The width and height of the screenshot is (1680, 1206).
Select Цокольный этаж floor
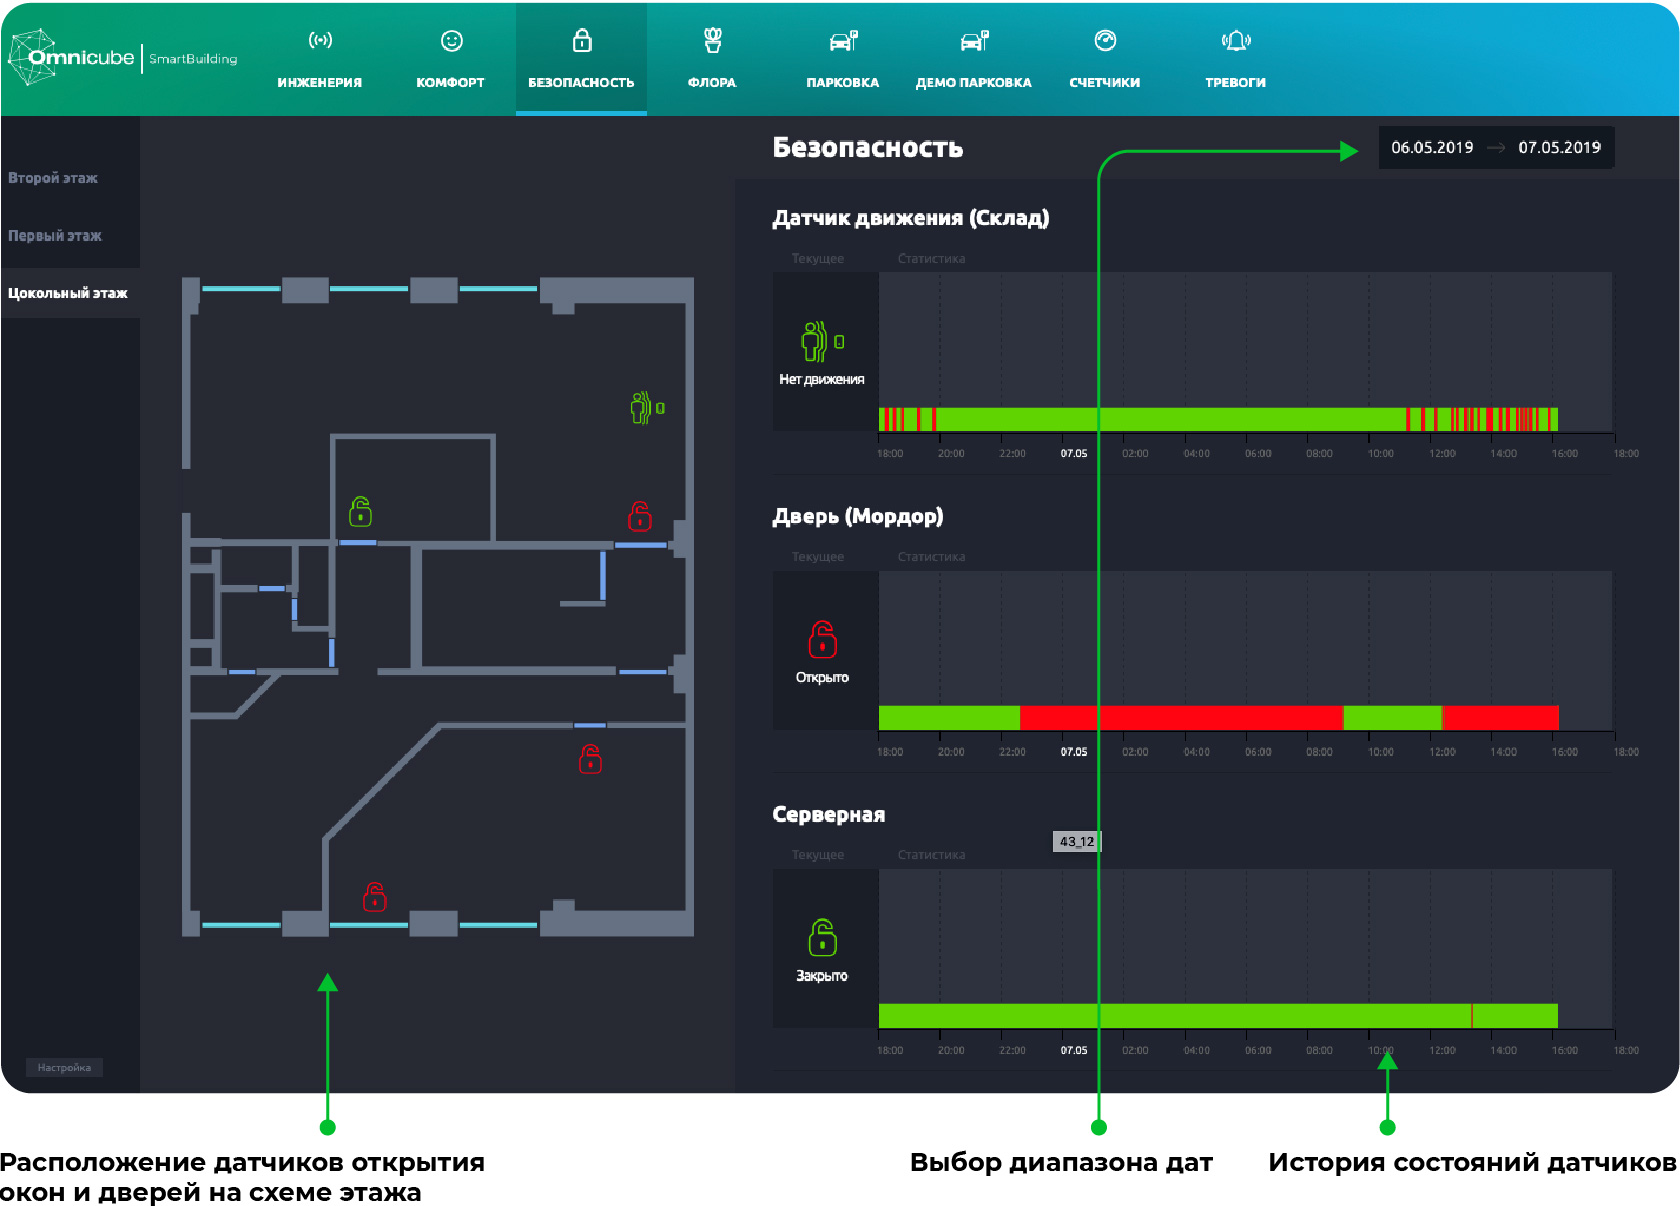[x=68, y=293]
